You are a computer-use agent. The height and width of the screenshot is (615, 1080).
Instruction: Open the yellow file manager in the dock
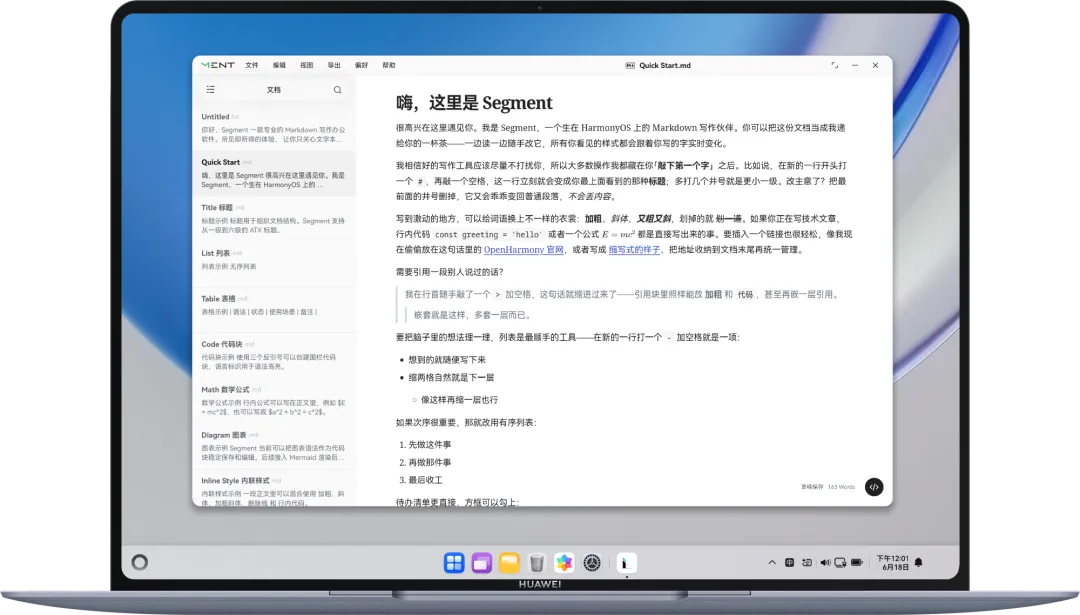(x=509, y=563)
